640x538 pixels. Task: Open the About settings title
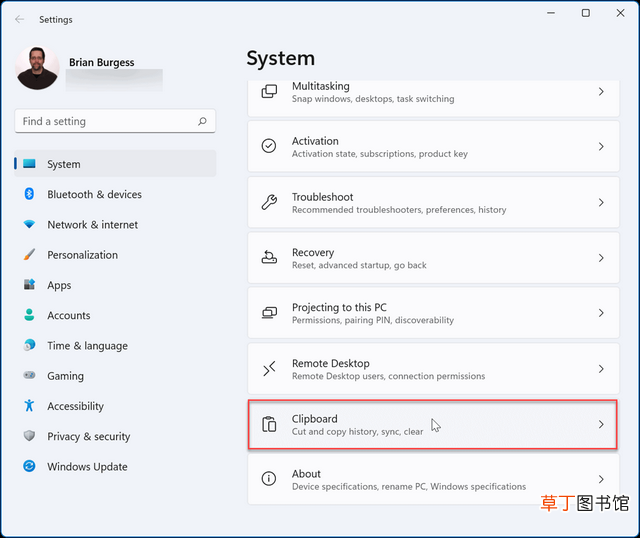pos(306,474)
